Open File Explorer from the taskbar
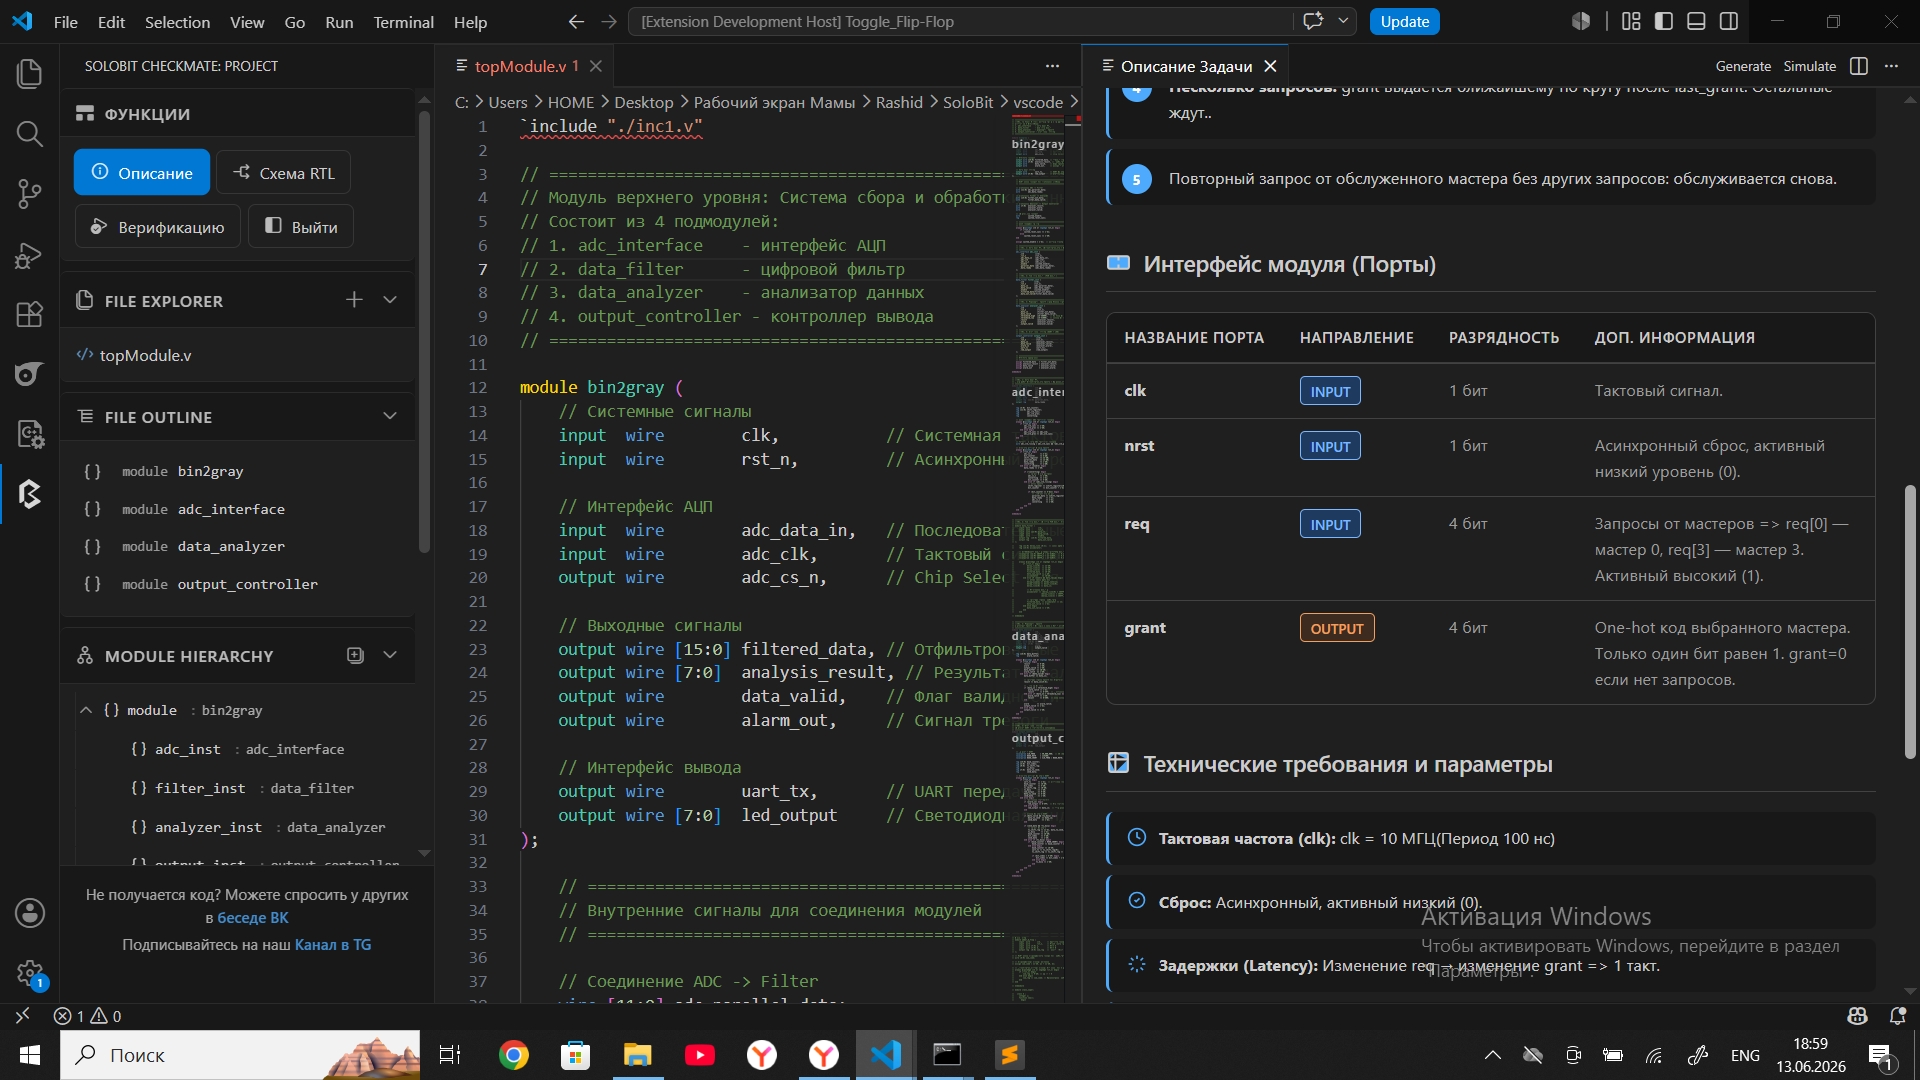 coord(638,1055)
